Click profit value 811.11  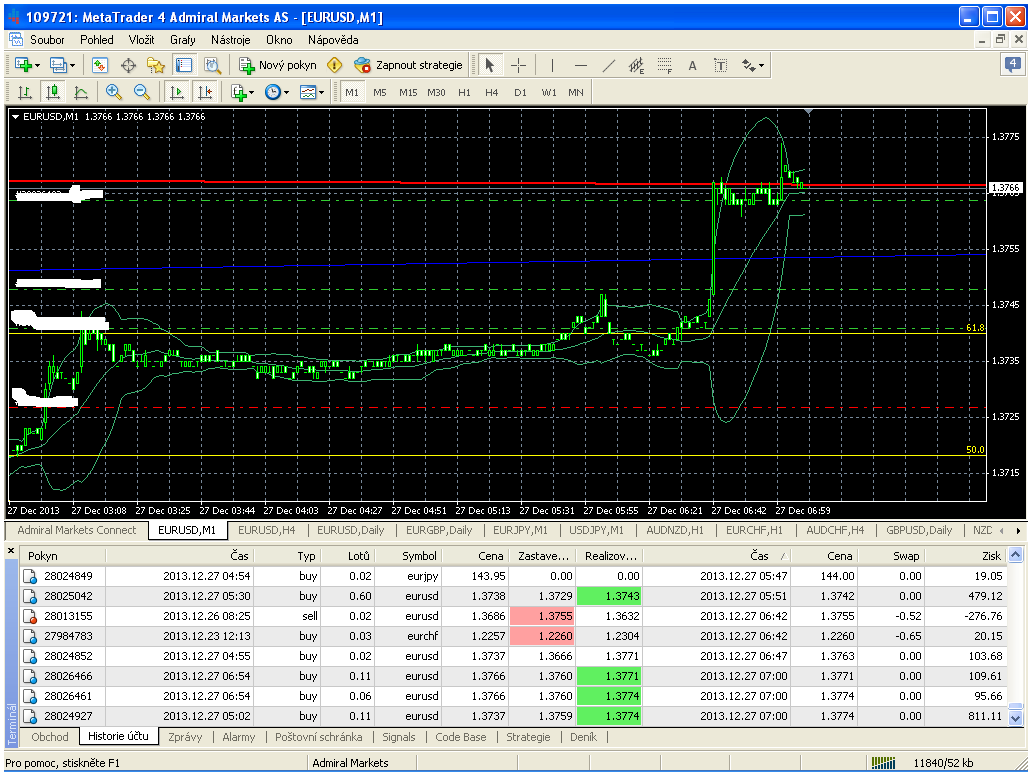985,716
